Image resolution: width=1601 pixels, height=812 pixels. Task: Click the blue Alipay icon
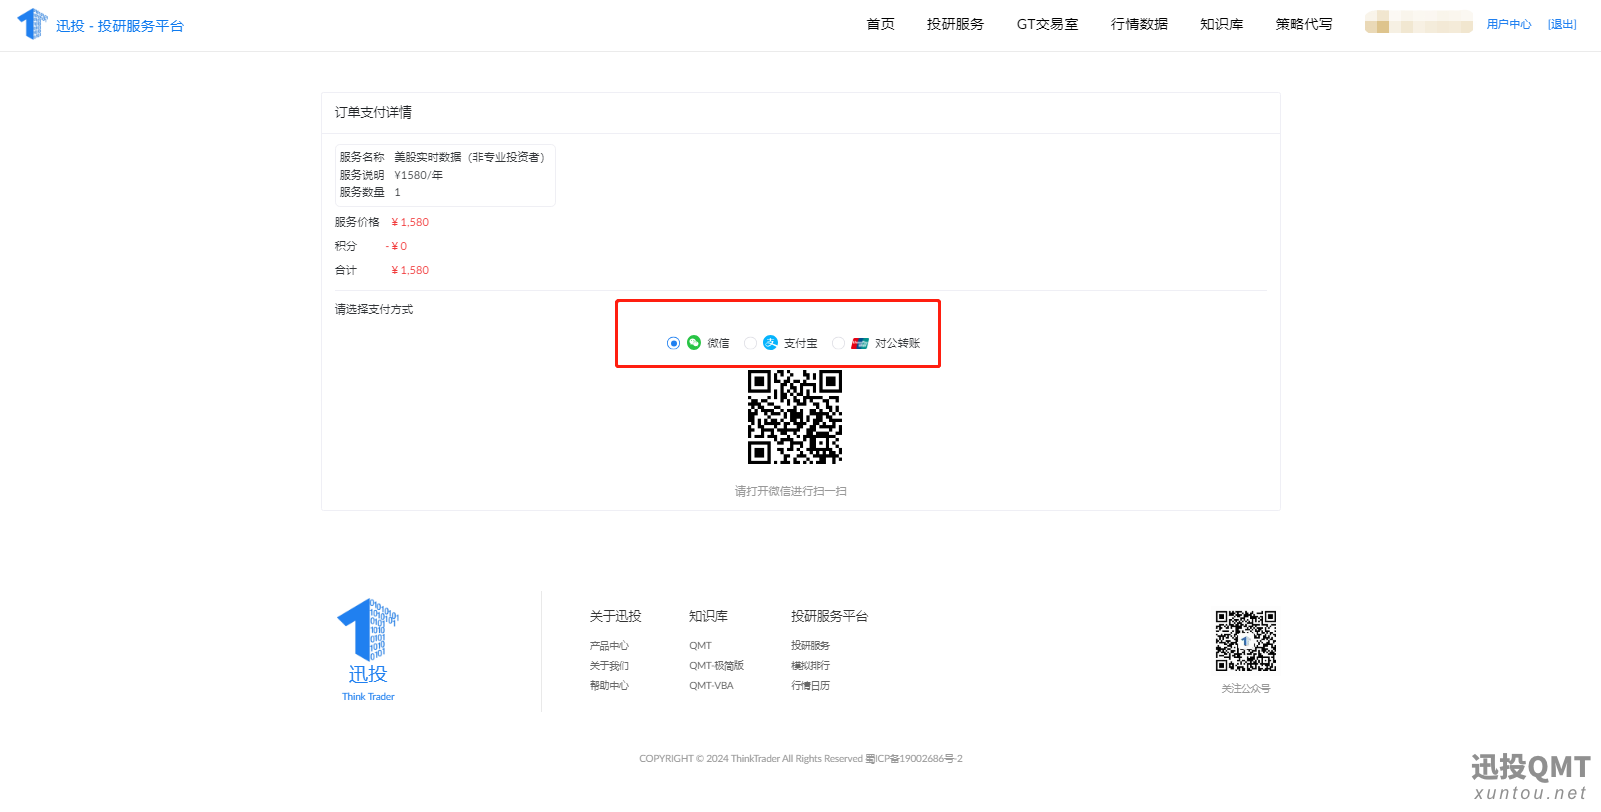770,343
